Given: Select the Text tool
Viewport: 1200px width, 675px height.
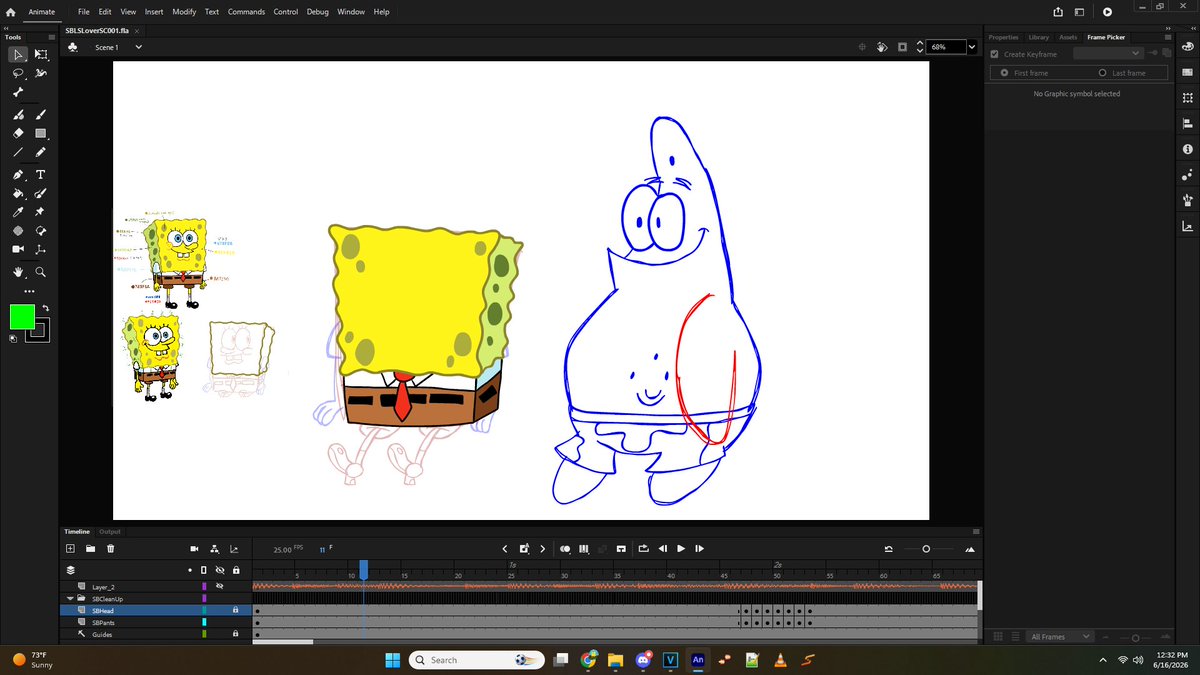Looking at the screenshot, I should point(41,174).
